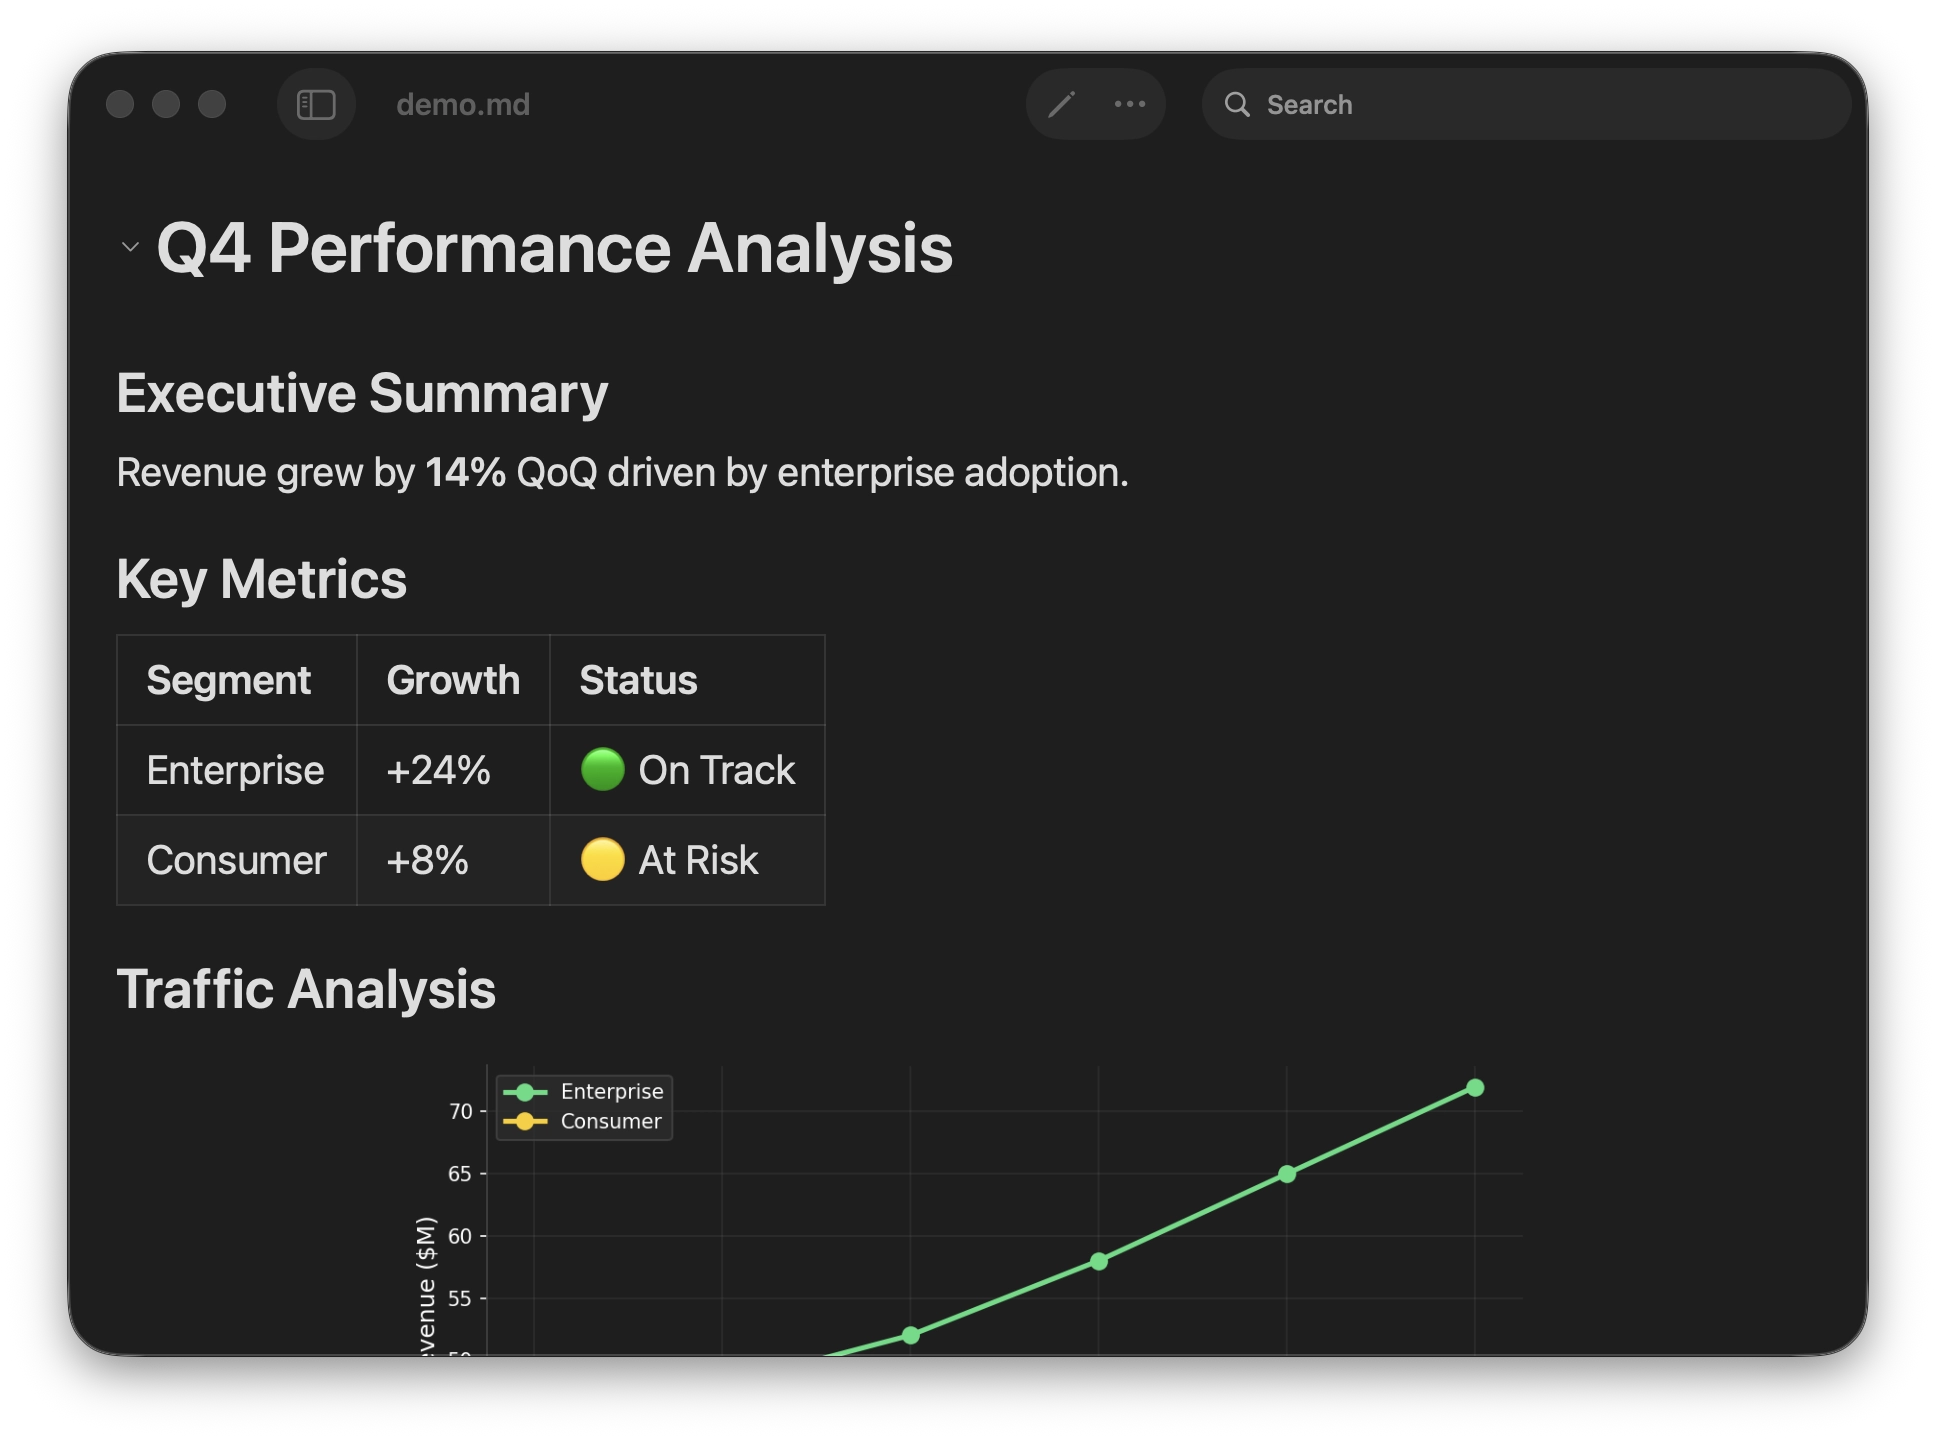Click the highest Enterprise data point on chart
Image resolution: width=1936 pixels, height=1440 pixels.
[x=1475, y=1088]
